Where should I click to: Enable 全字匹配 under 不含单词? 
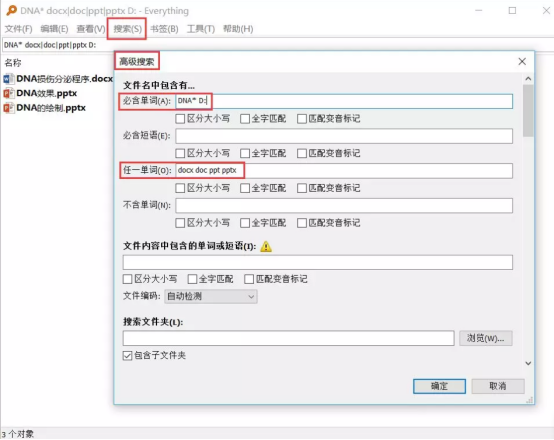244,223
